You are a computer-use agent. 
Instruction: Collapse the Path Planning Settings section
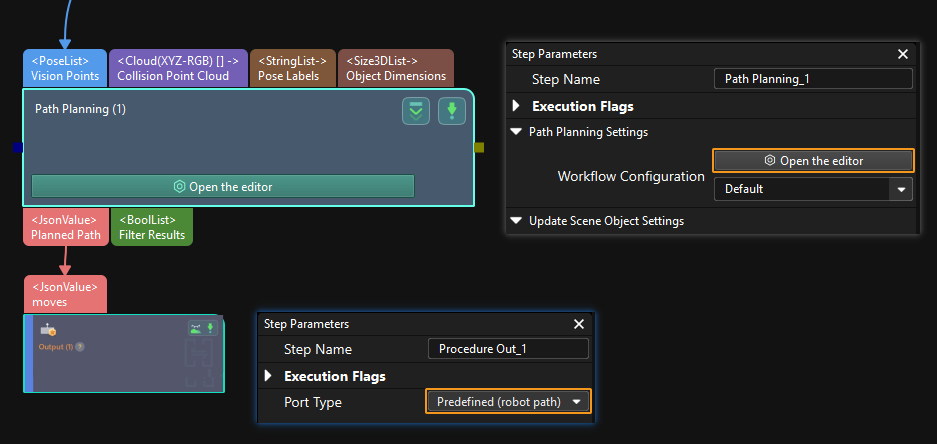516,132
